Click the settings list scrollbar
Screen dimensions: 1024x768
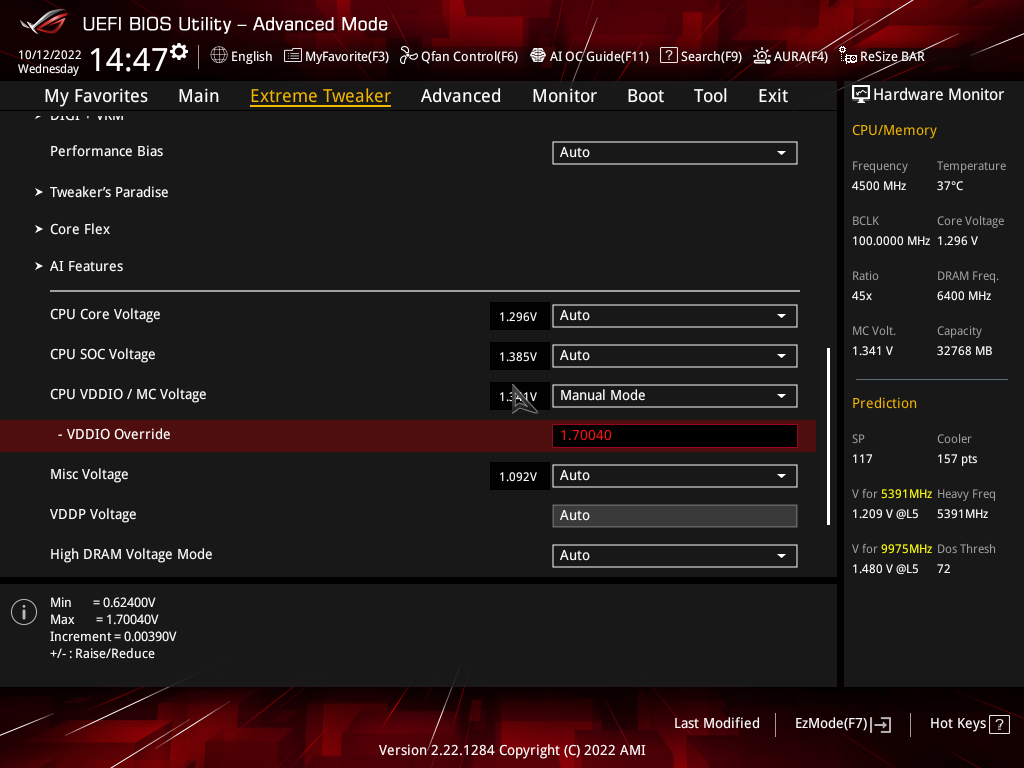[828, 436]
